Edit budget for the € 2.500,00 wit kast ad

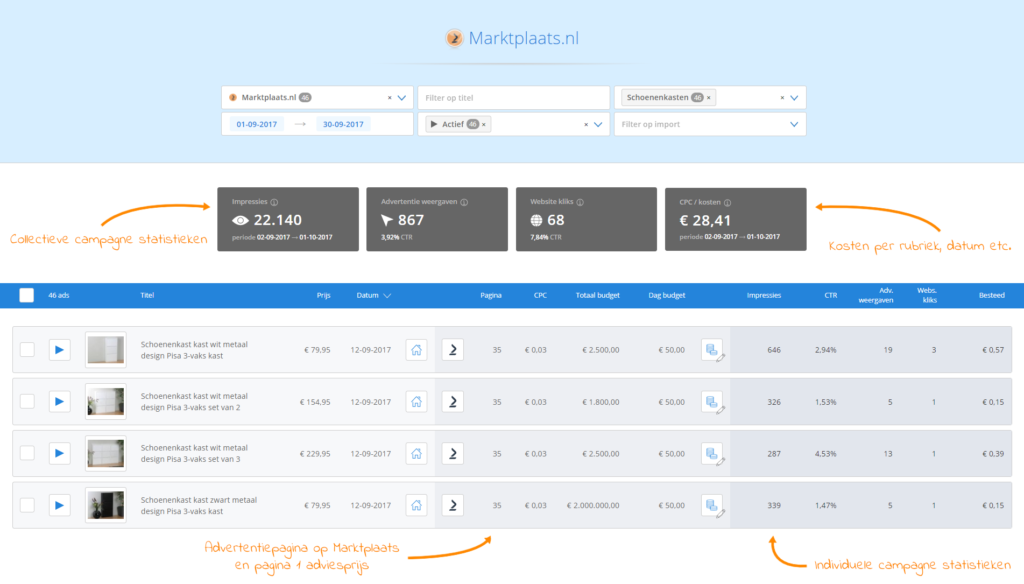(713, 350)
